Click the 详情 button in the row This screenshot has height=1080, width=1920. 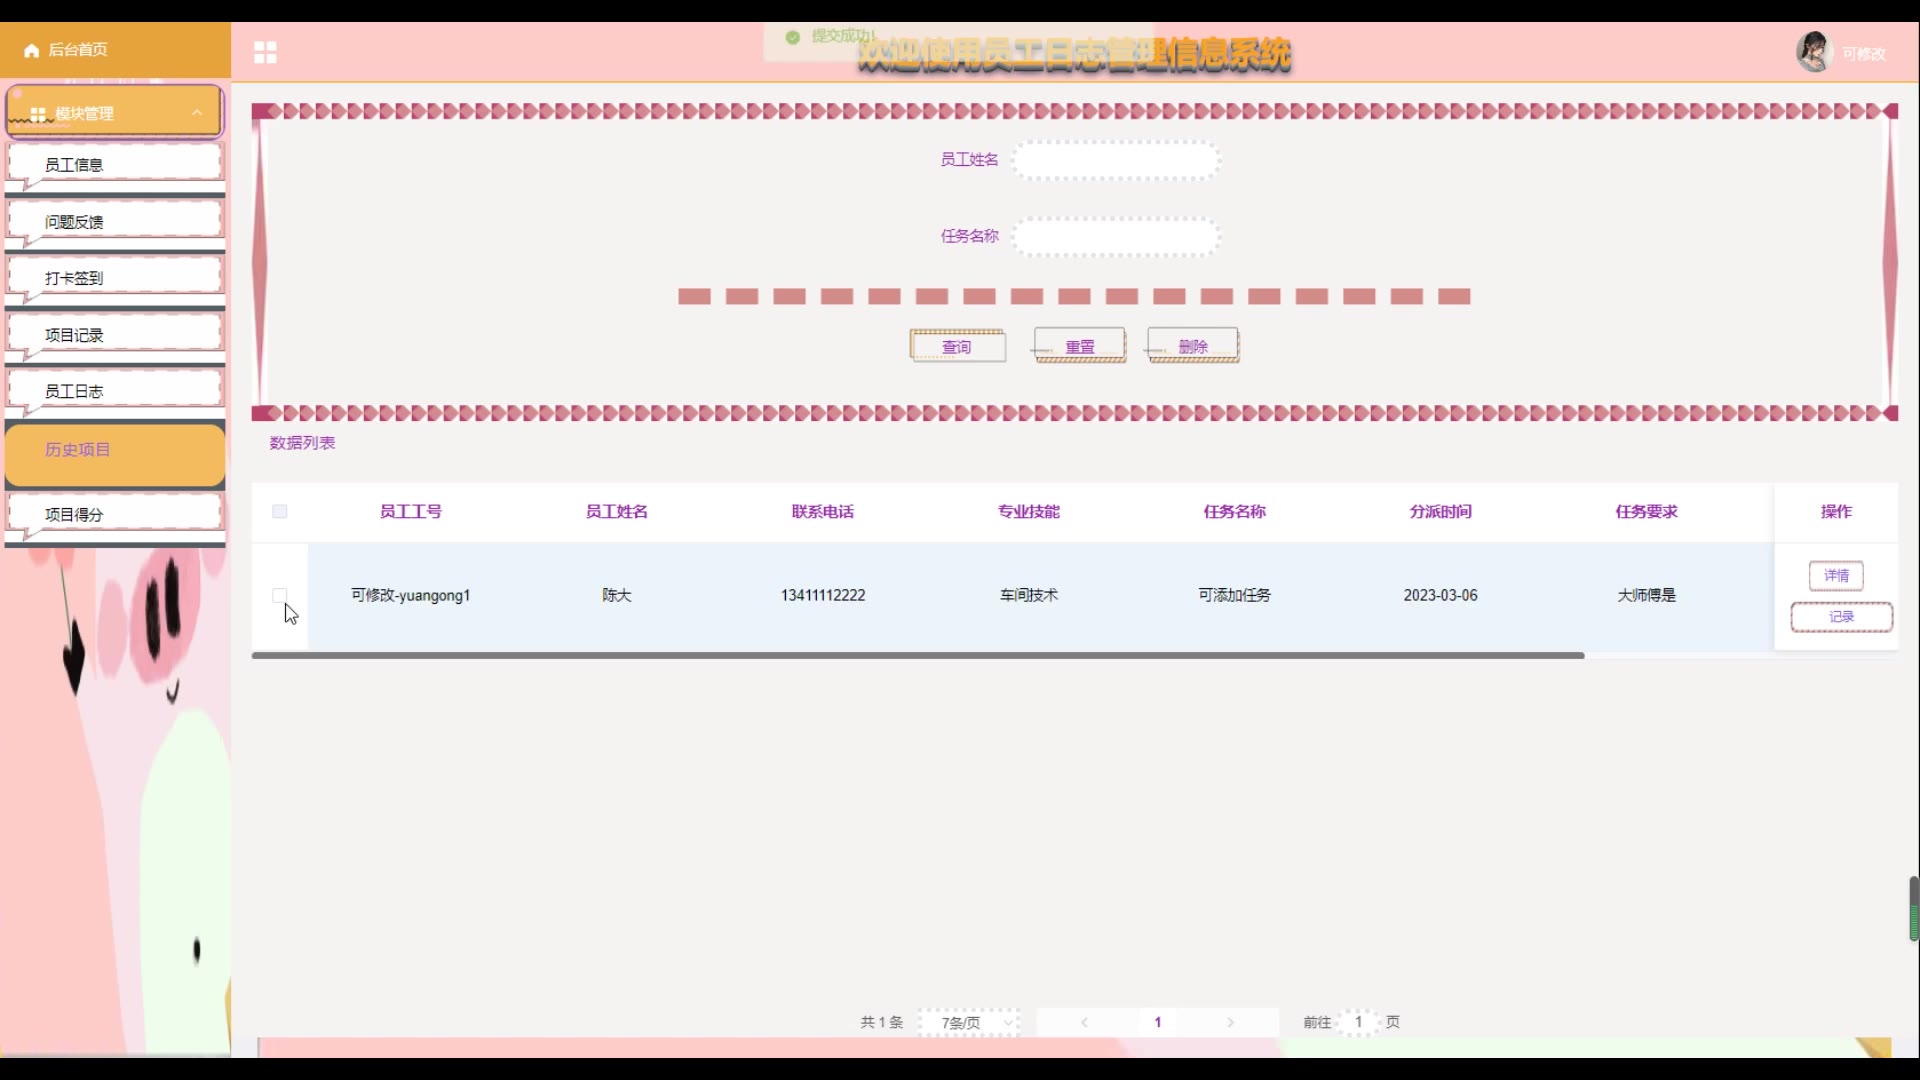click(x=1836, y=575)
